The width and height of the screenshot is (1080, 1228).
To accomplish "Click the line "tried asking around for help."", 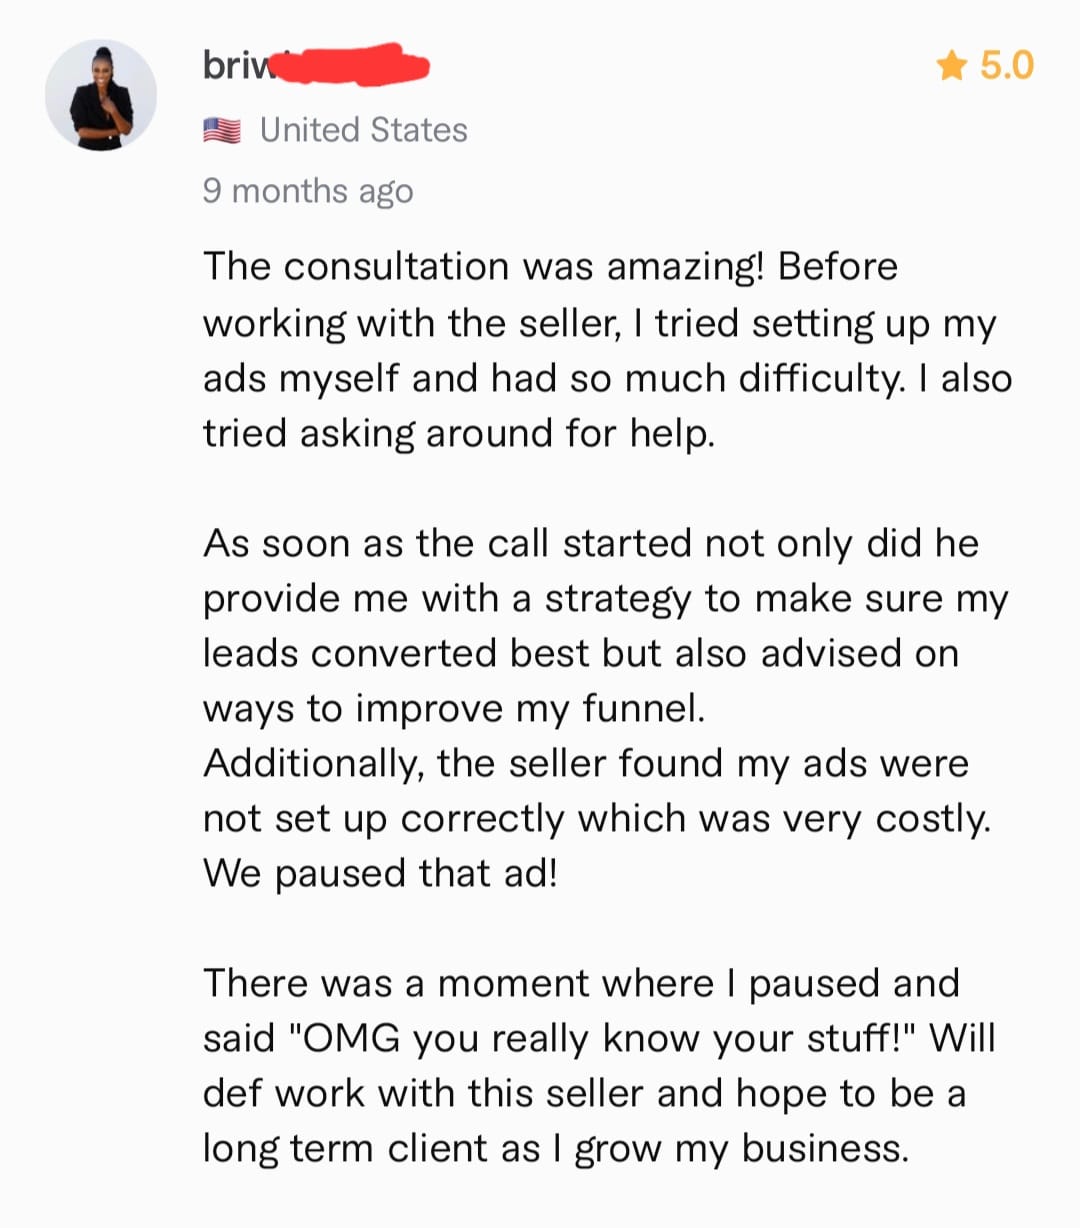I will (x=459, y=433).
